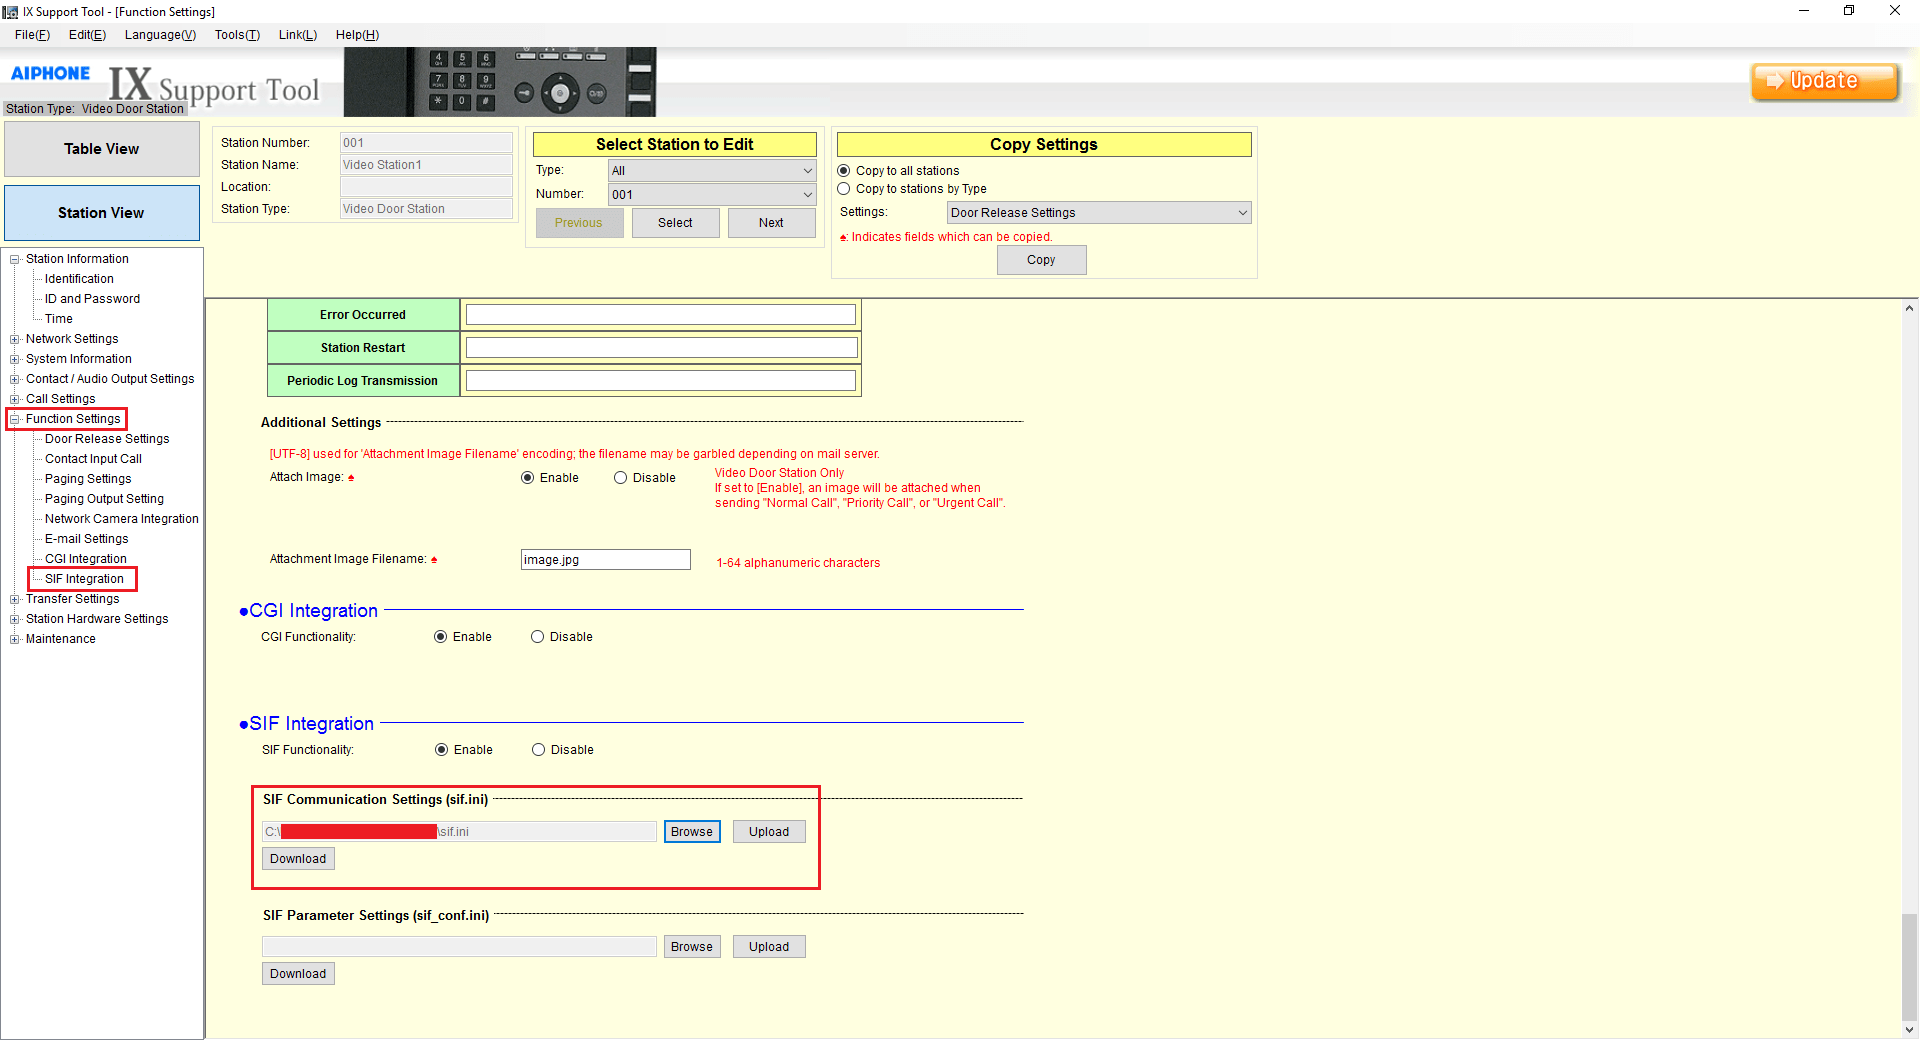Viewport: 1920px width, 1040px height.
Task: Collapse the Station Information tree node
Action: (x=15, y=260)
